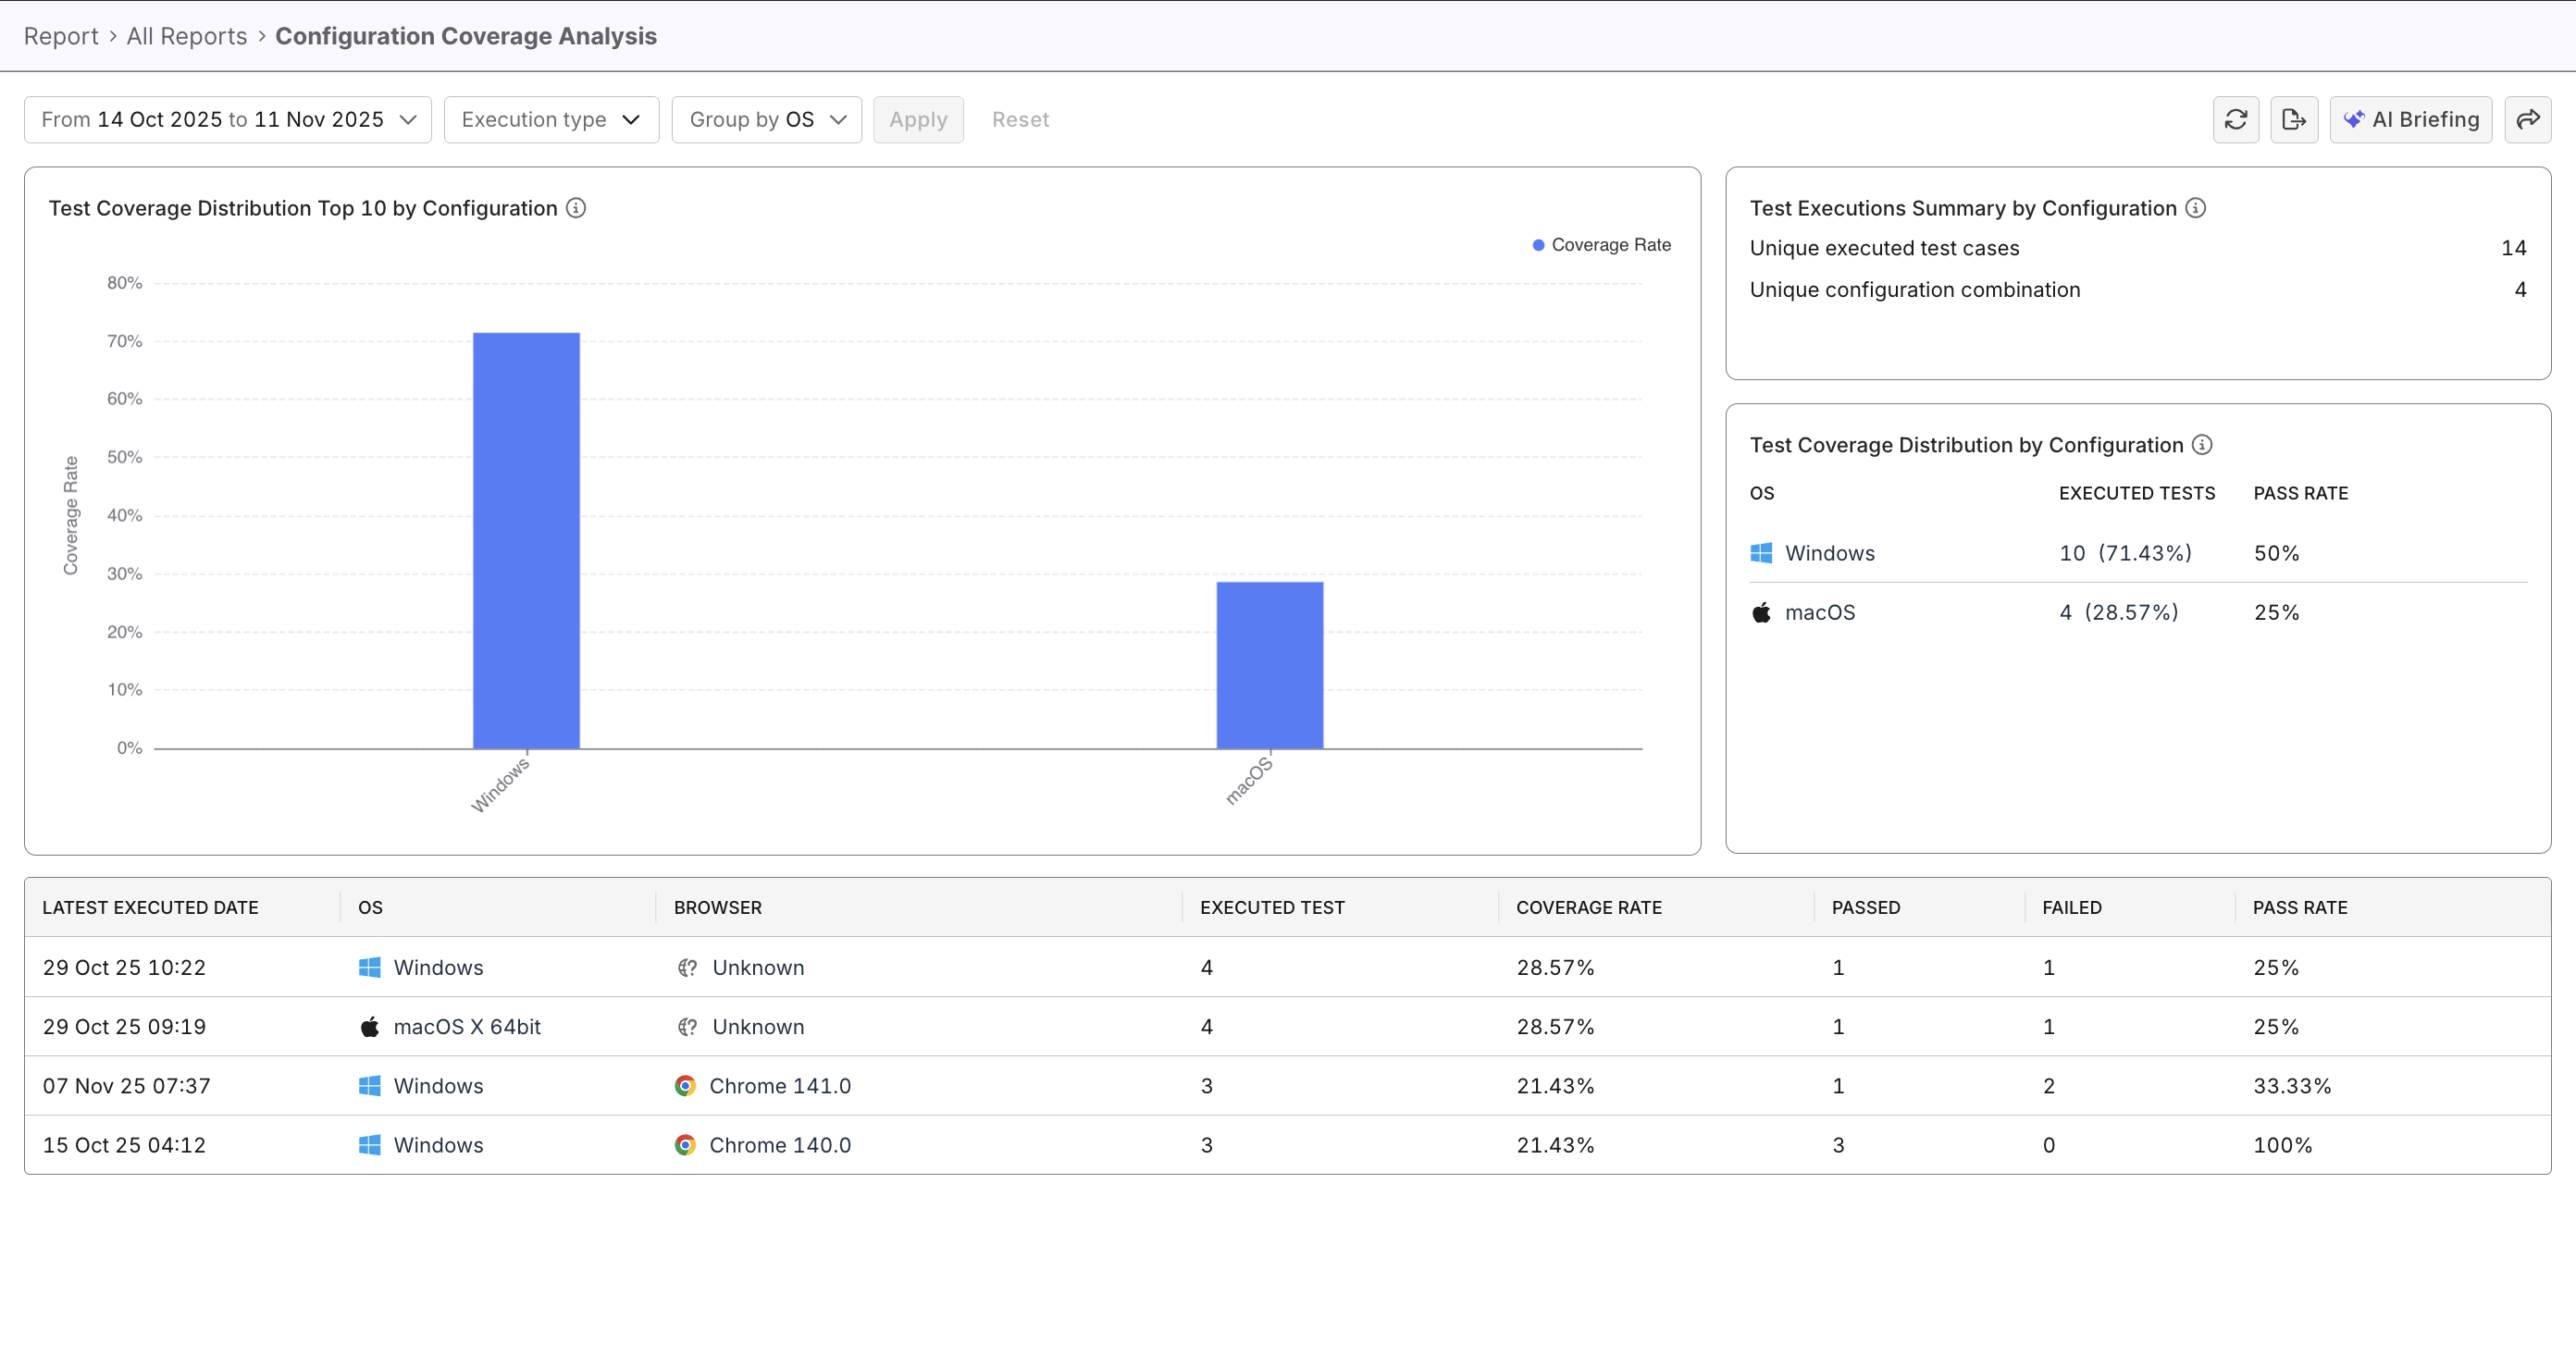Click the info icon by Test Coverage Distribution by Configuration
Image resolution: width=2576 pixels, height=1369 pixels.
tap(2203, 444)
